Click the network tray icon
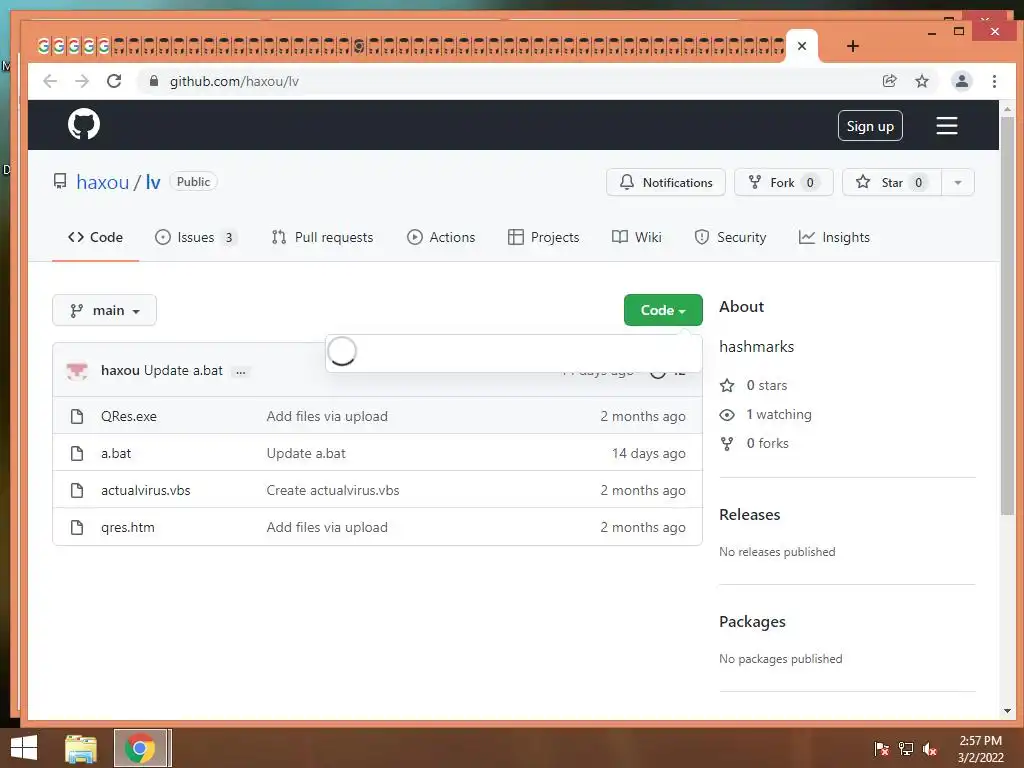The height and width of the screenshot is (768, 1024). click(x=905, y=749)
